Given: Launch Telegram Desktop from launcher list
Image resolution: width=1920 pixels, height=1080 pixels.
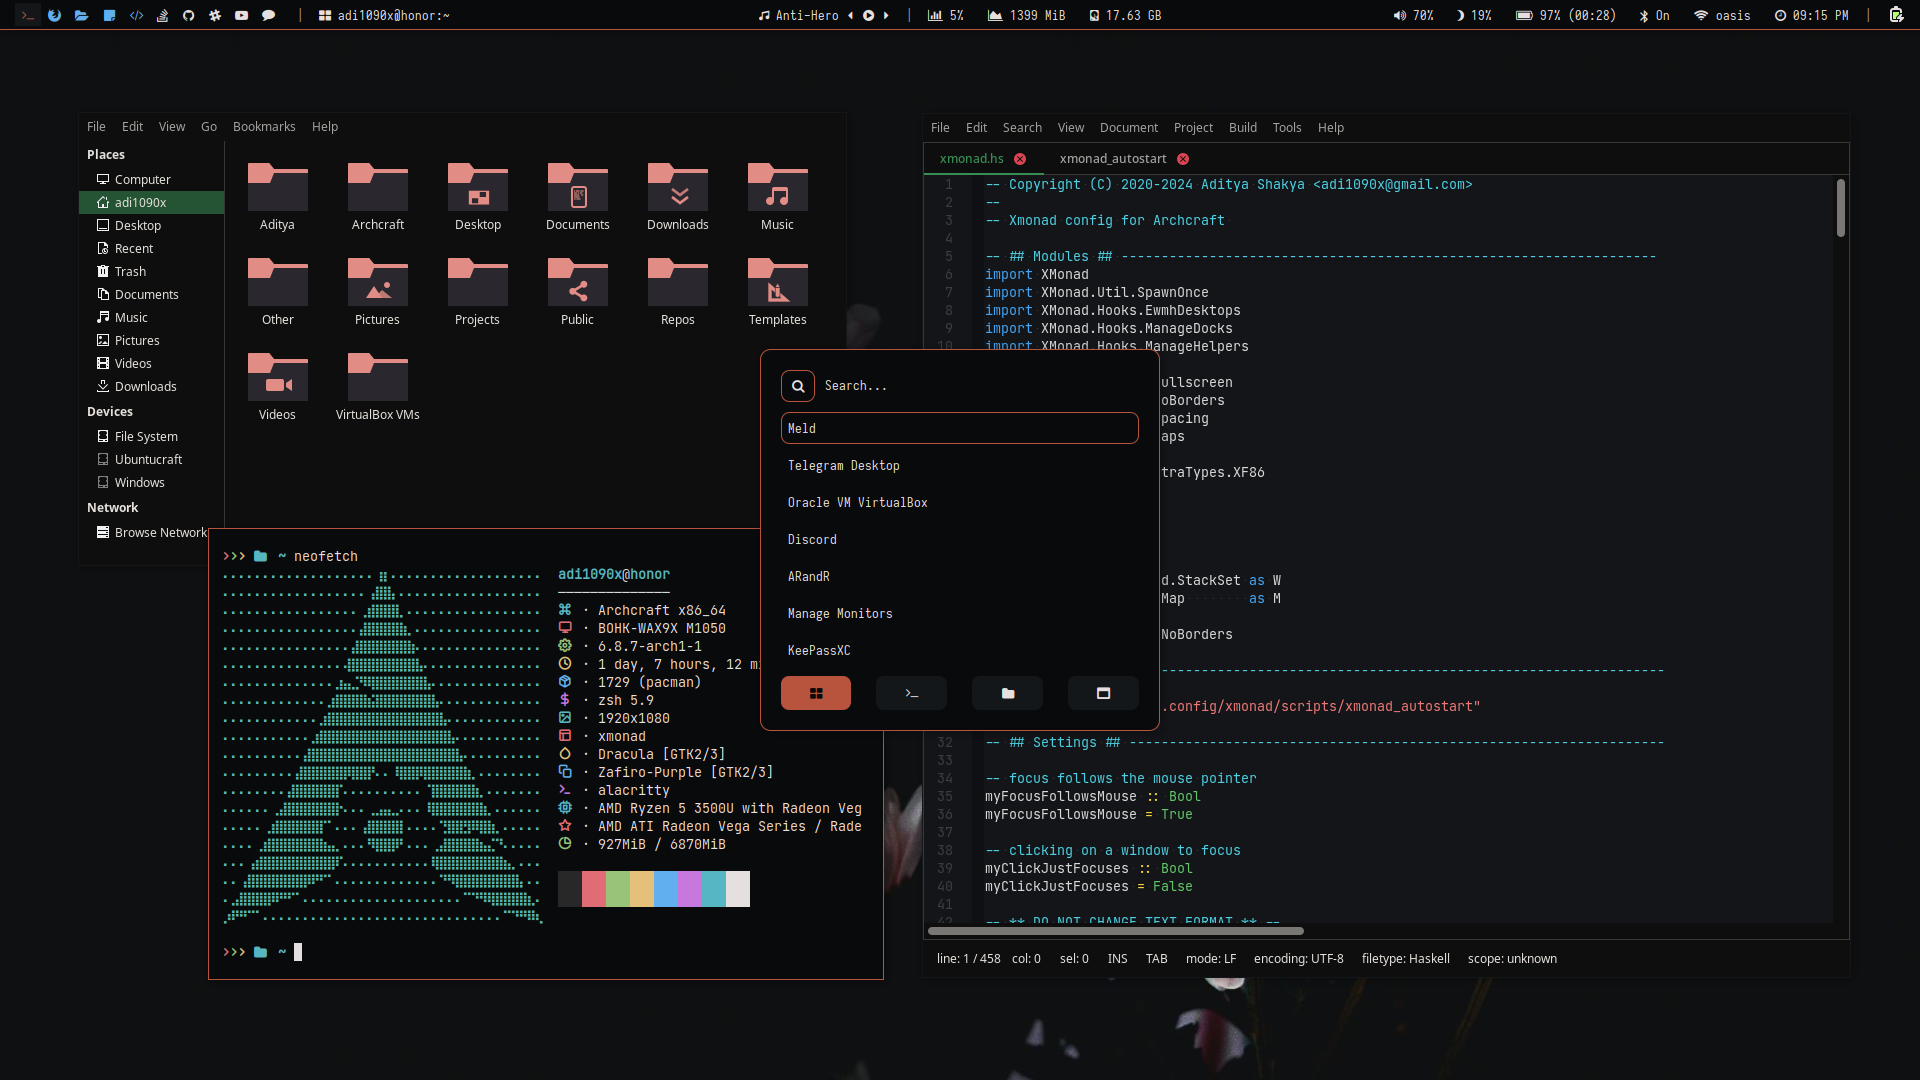Looking at the screenshot, I should [x=843, y=466].
